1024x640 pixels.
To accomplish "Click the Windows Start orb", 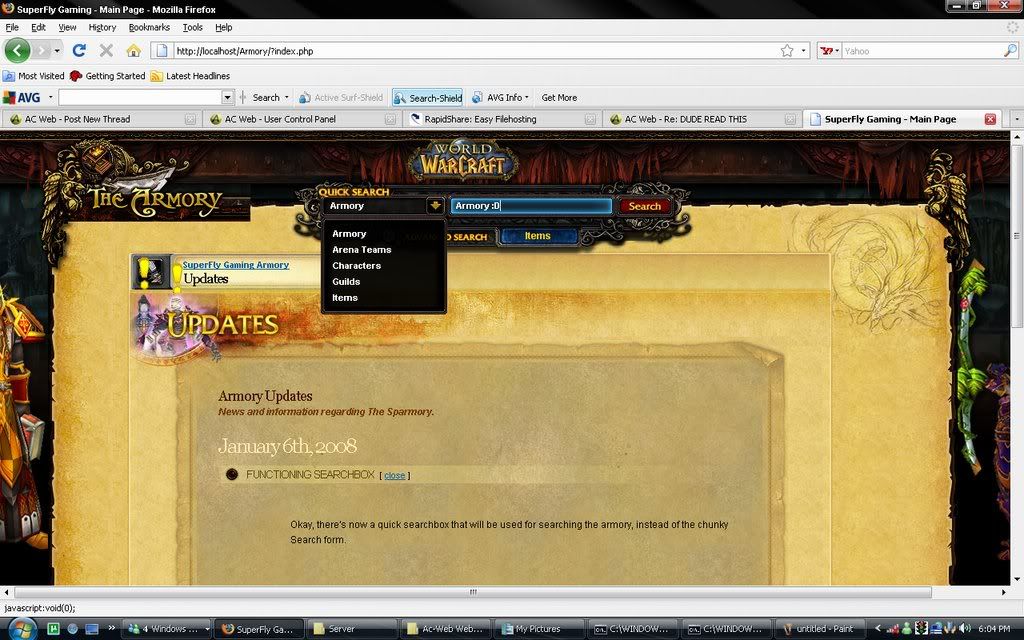I will 22,628.
